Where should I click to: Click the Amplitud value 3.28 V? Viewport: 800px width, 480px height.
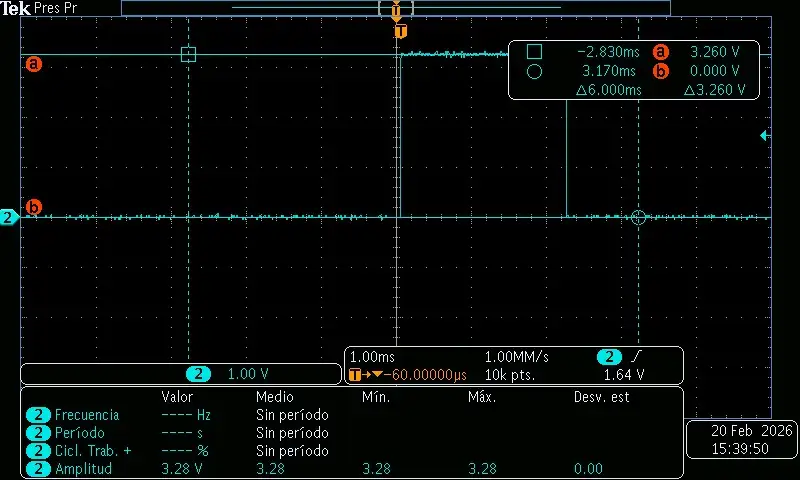182,469
